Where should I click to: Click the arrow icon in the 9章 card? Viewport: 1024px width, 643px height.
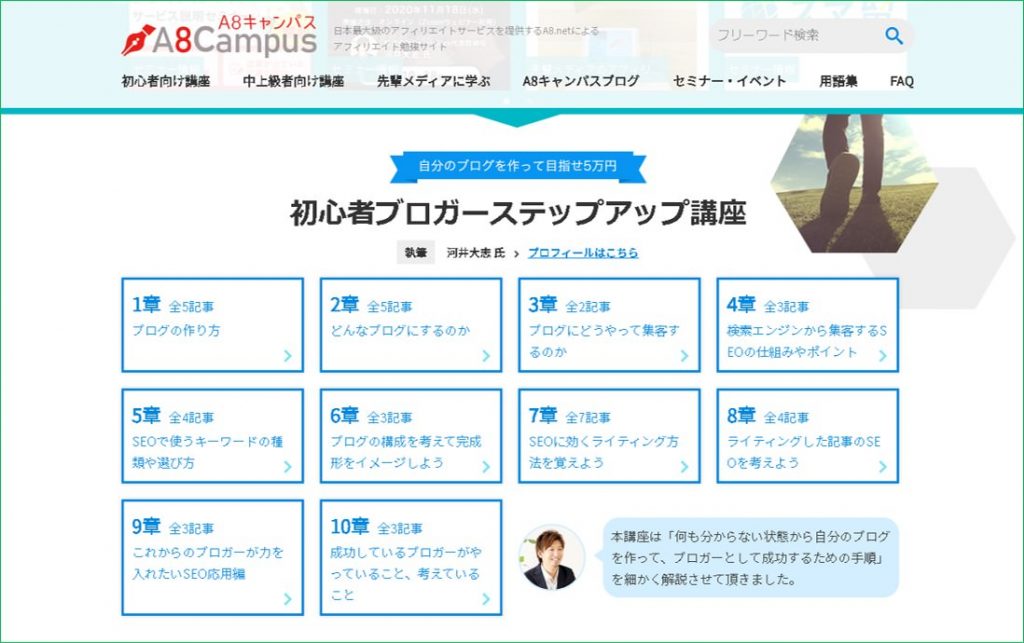[x=287, y=599]
